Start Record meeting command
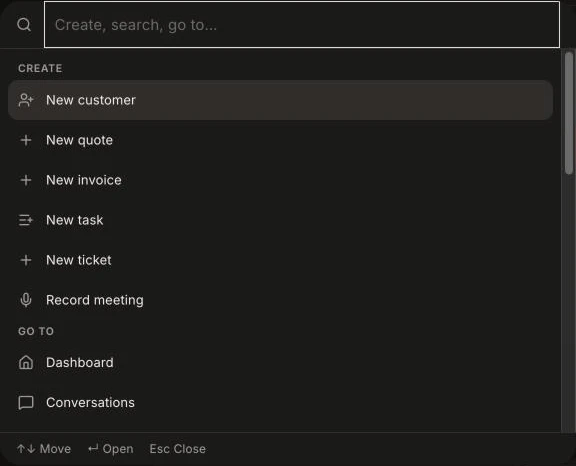 tap(280, 300)
